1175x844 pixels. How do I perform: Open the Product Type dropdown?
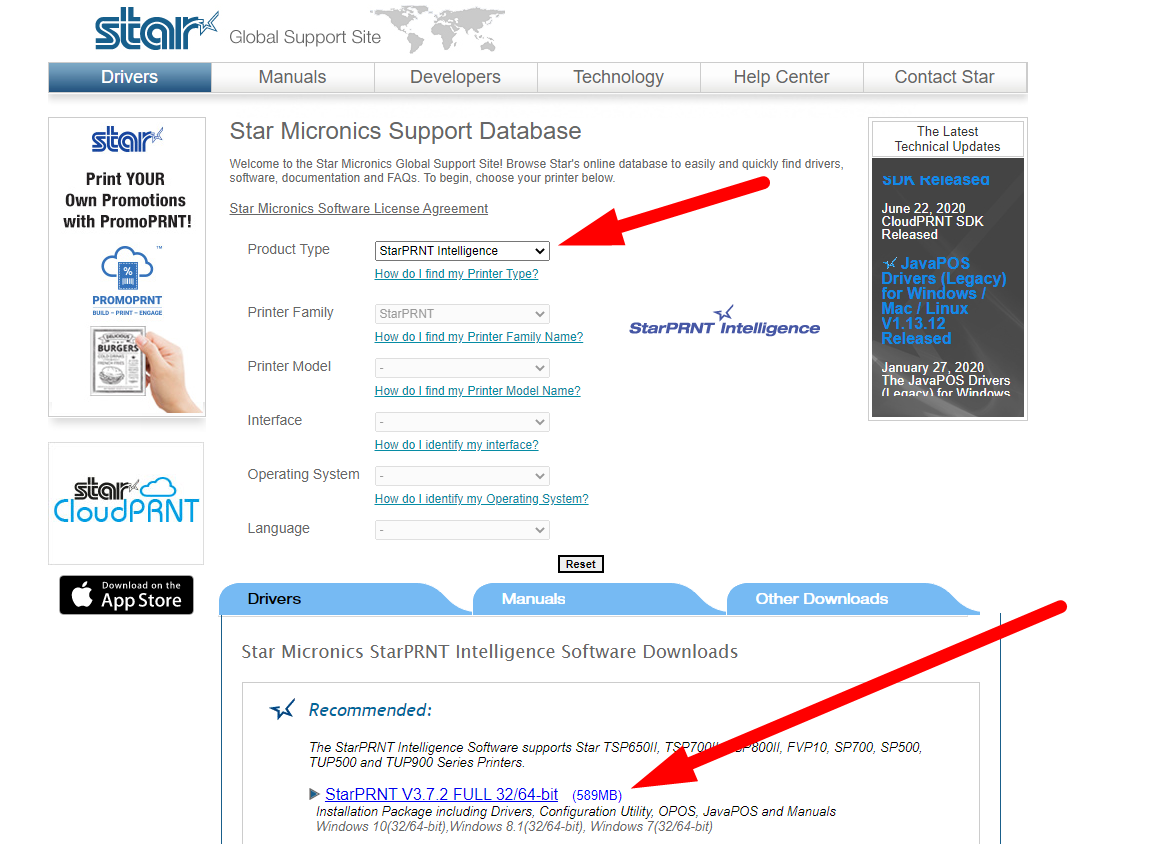click(x=462, y=251)
